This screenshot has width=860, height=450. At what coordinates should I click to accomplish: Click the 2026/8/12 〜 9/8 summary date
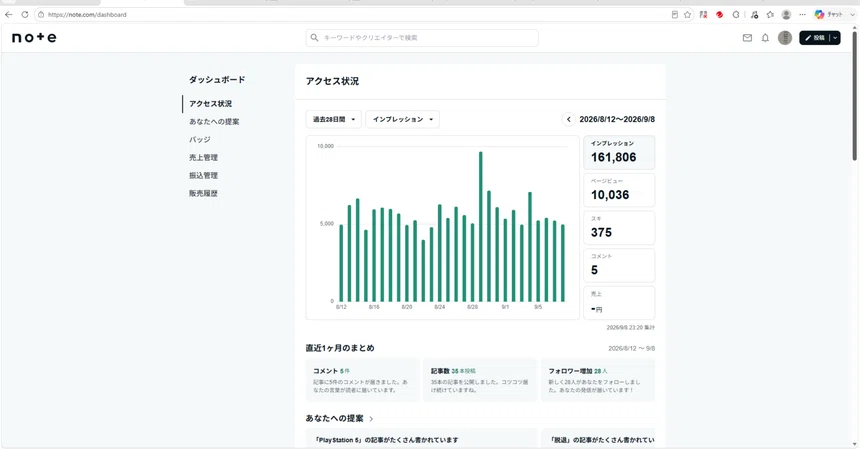point(631,348)
